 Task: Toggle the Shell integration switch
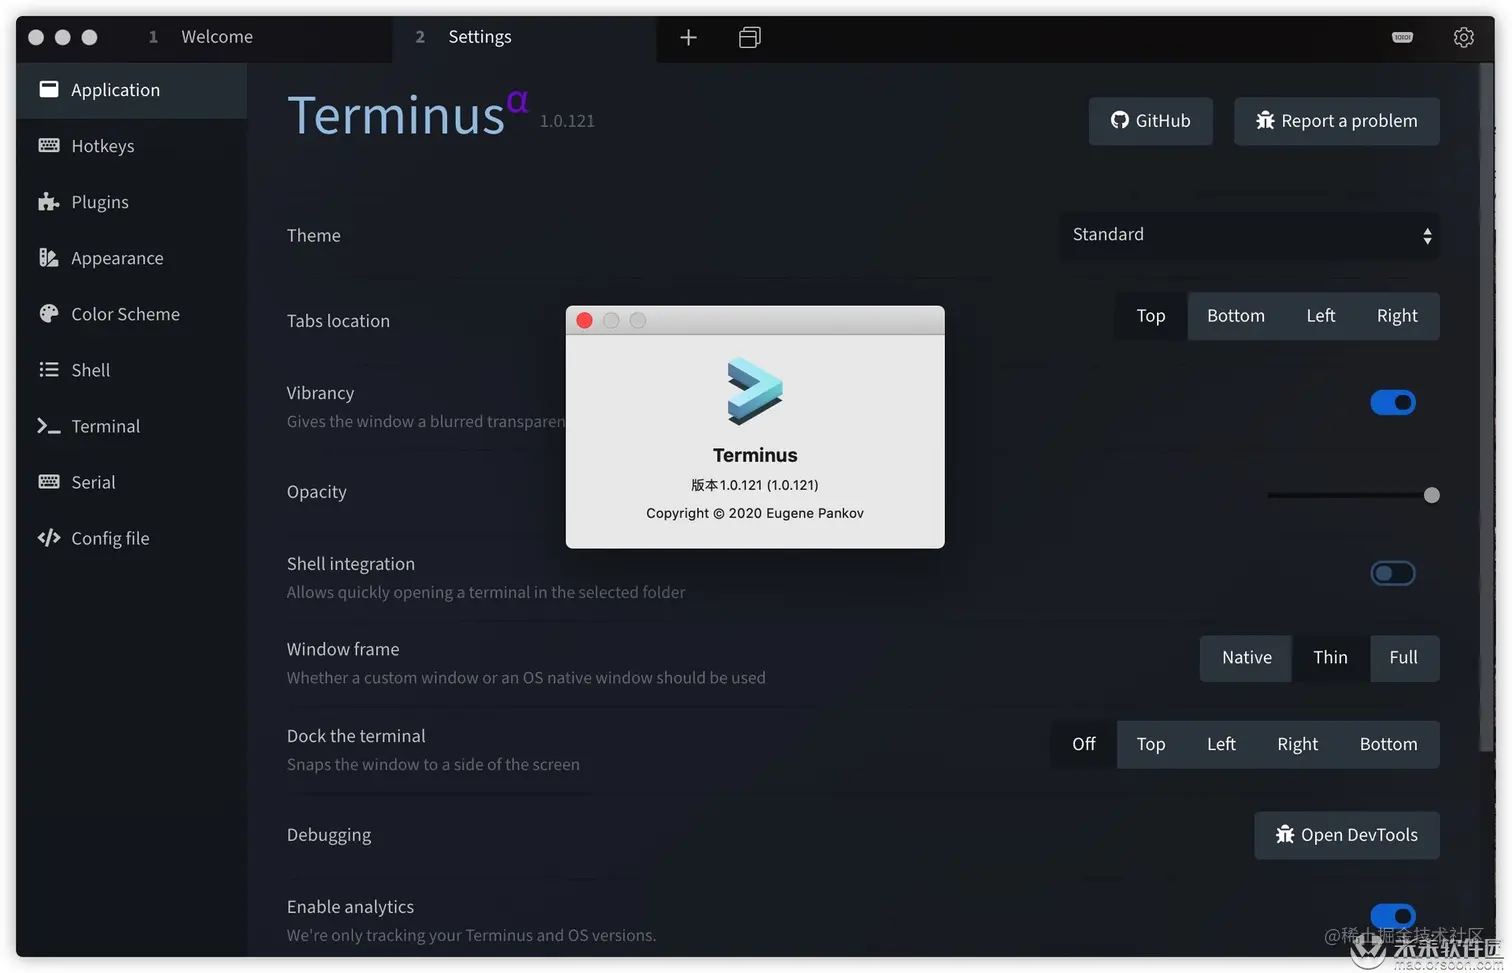(x=1392, y=573)
